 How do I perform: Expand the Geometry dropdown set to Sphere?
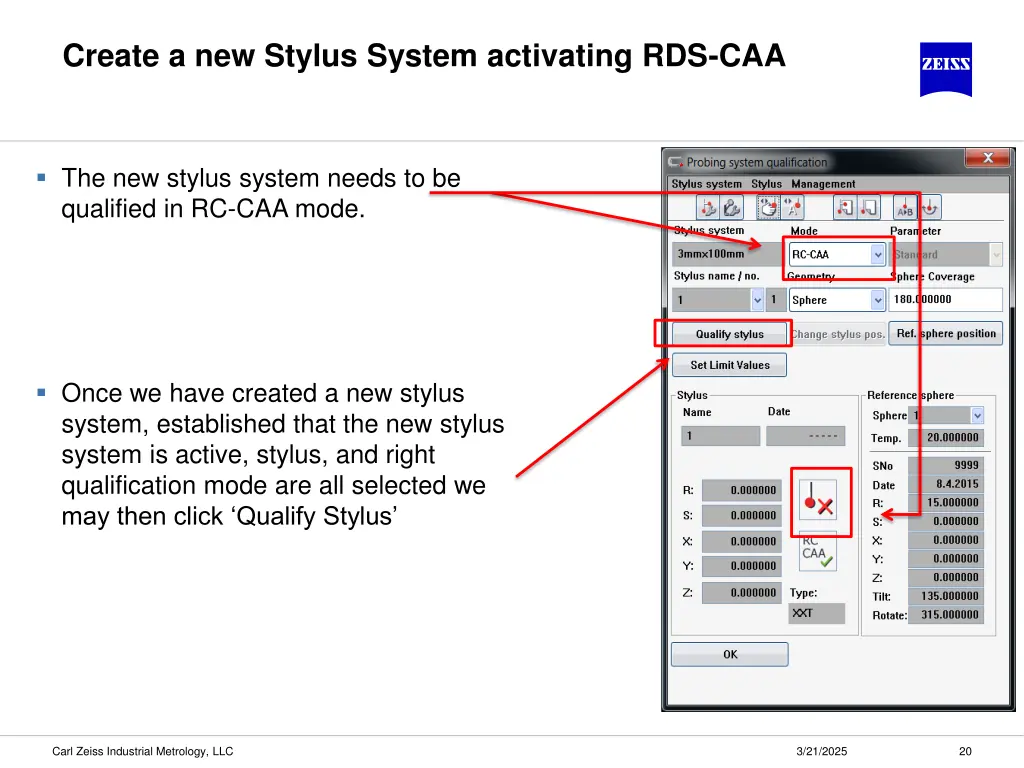877,300
